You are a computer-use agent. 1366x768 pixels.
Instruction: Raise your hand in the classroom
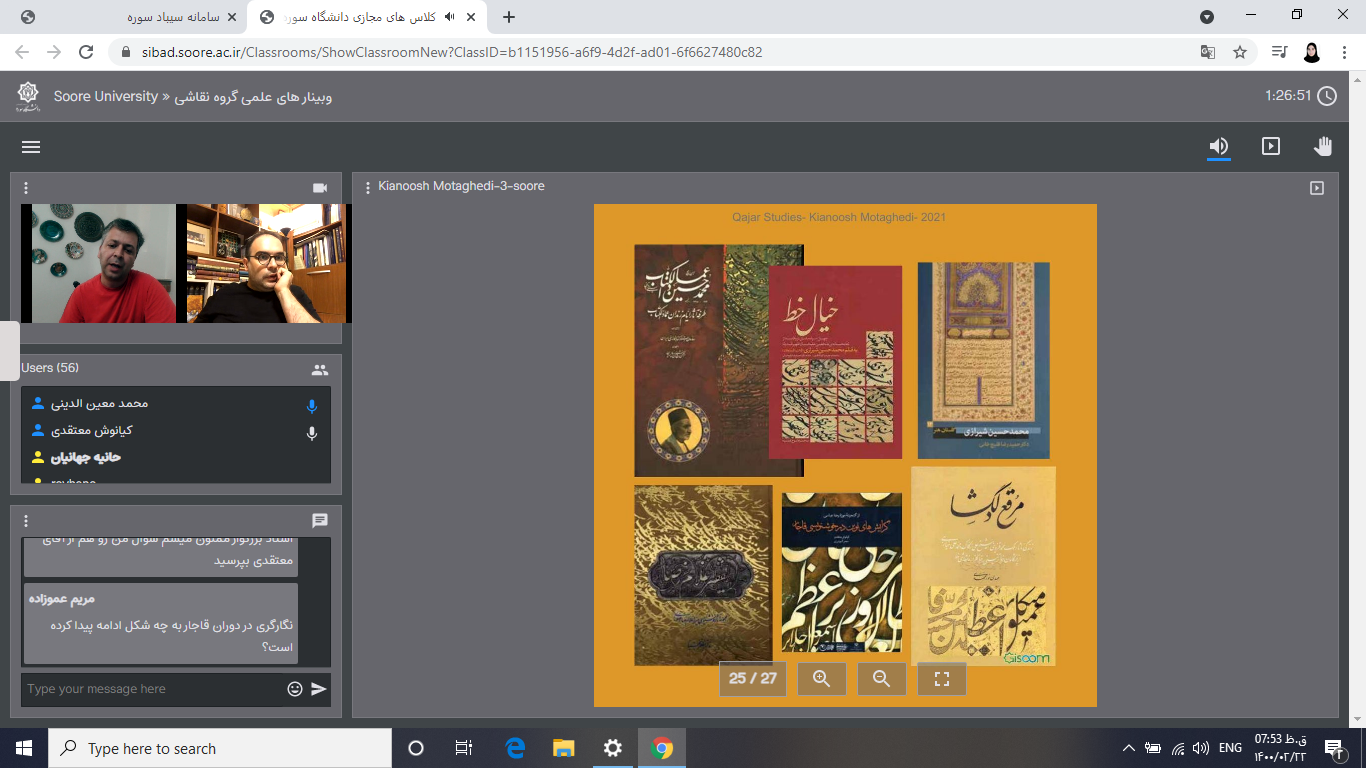(1323, 147)
